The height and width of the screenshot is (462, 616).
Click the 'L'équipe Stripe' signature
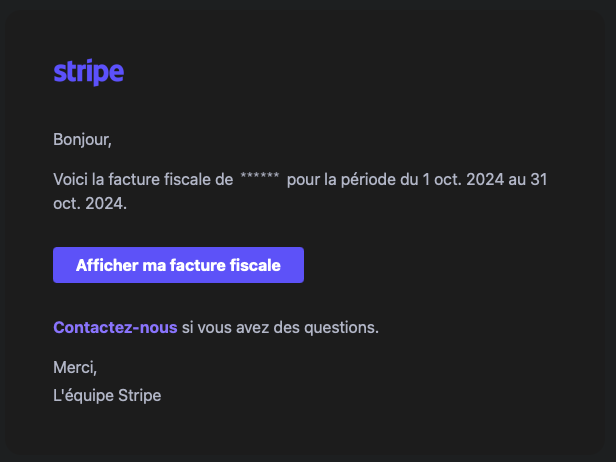(x=107, y=395)
